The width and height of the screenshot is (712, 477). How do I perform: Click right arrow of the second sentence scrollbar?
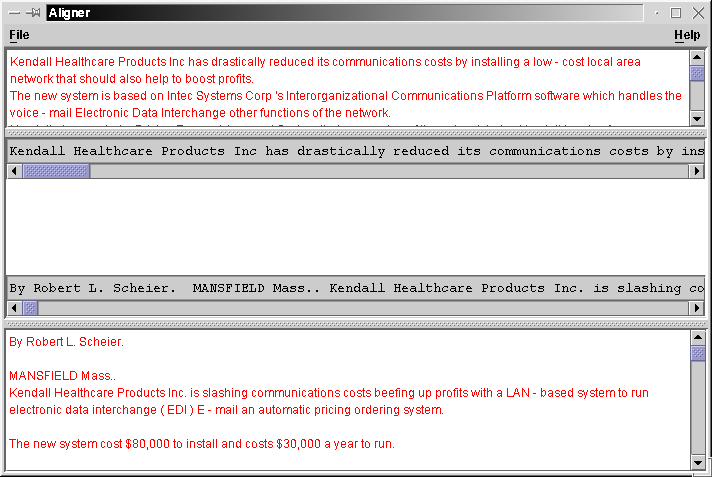(696, 308)
